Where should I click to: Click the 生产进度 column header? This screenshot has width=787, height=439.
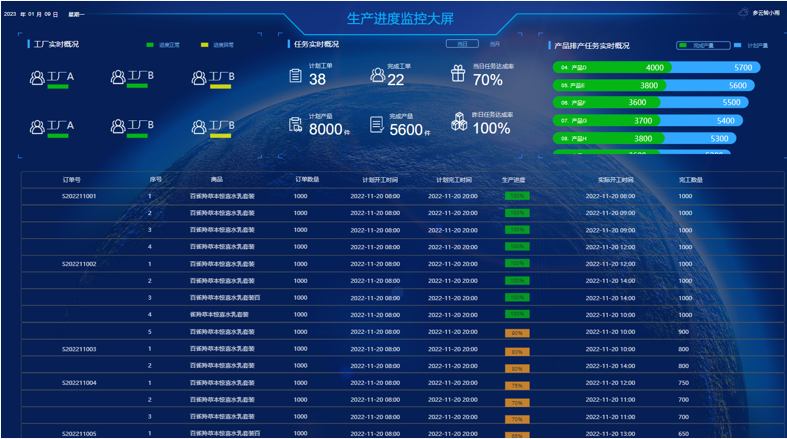[x=513, y=180]
